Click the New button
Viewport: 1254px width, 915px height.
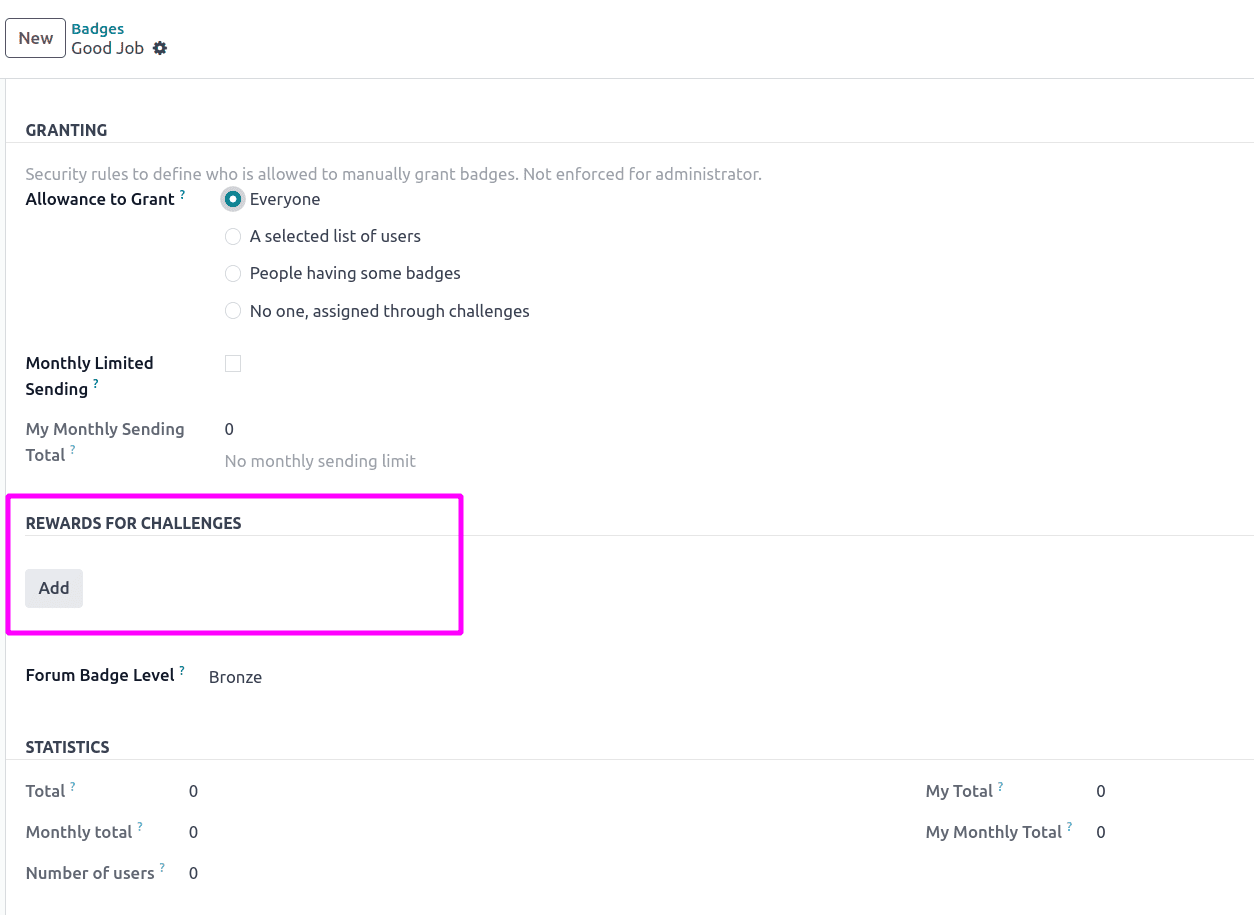point(35,38)
